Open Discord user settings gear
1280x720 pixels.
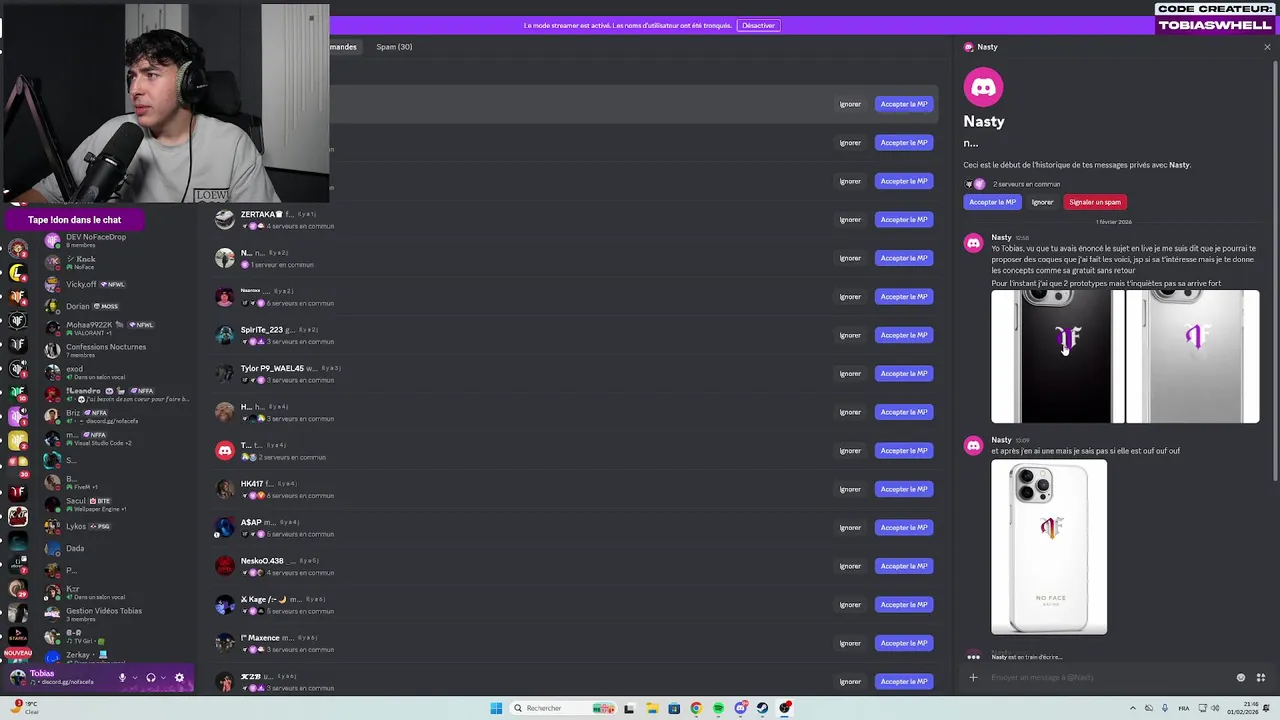[179, 677]
